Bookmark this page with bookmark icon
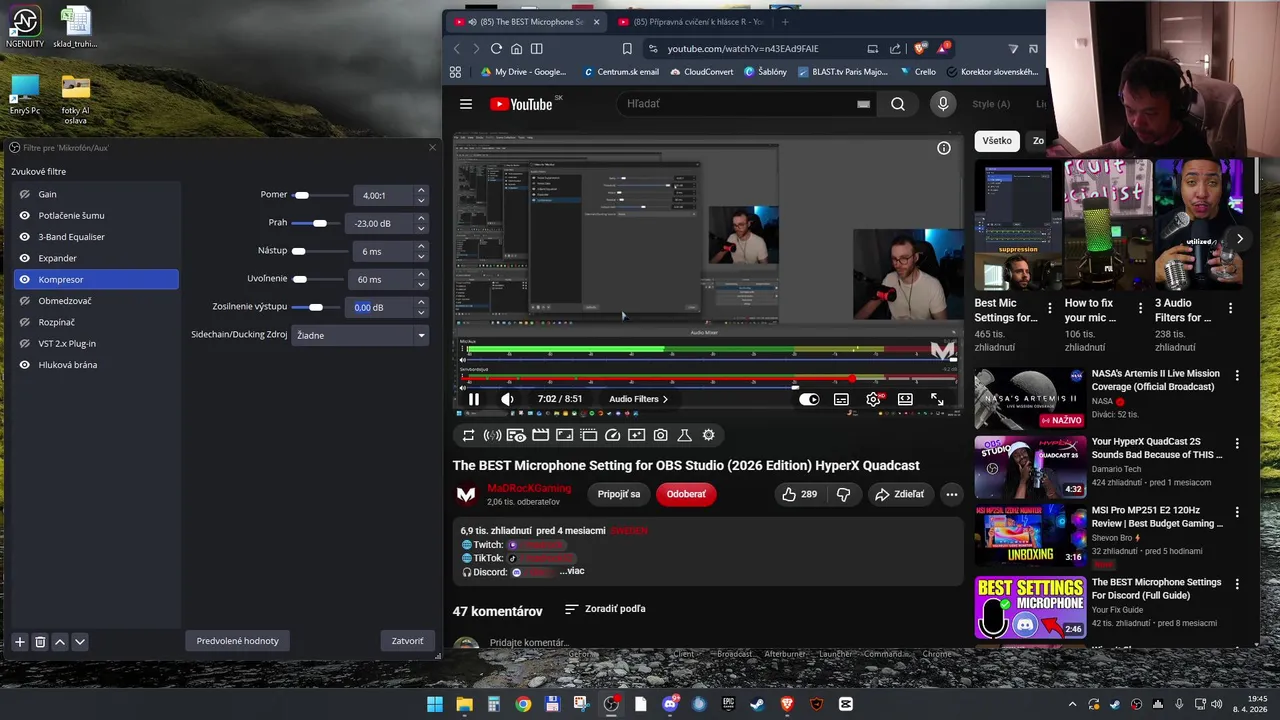This screenshot has height=720, width=1280. point(627,48)
